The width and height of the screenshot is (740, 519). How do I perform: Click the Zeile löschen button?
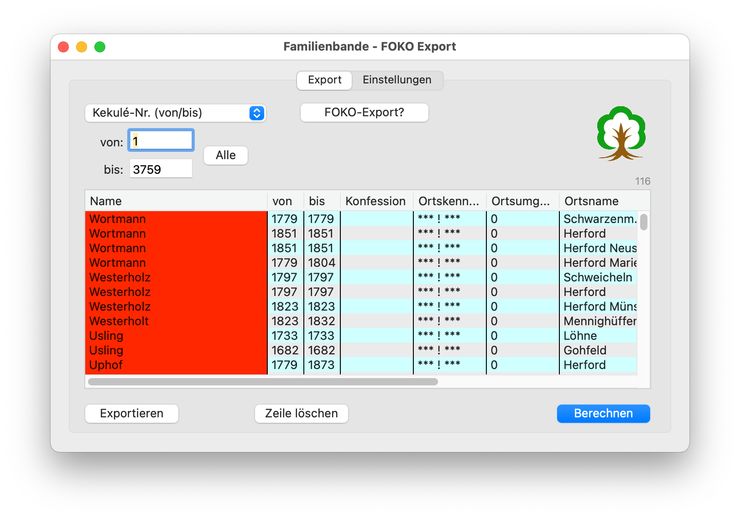[x=301, y=413]
